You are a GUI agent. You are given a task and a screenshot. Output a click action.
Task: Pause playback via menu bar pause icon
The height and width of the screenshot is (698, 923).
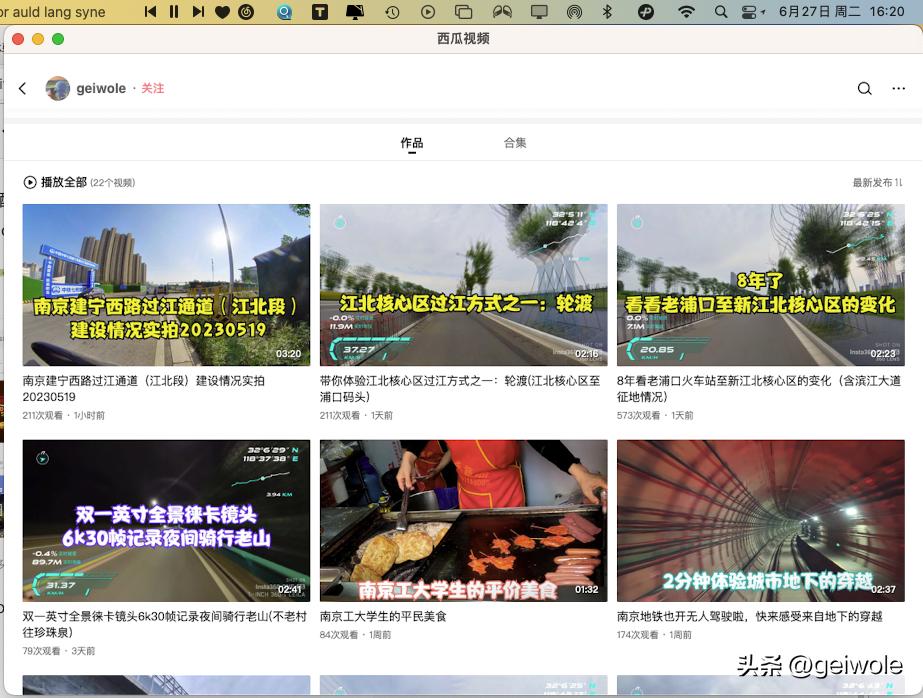[172, 13]
